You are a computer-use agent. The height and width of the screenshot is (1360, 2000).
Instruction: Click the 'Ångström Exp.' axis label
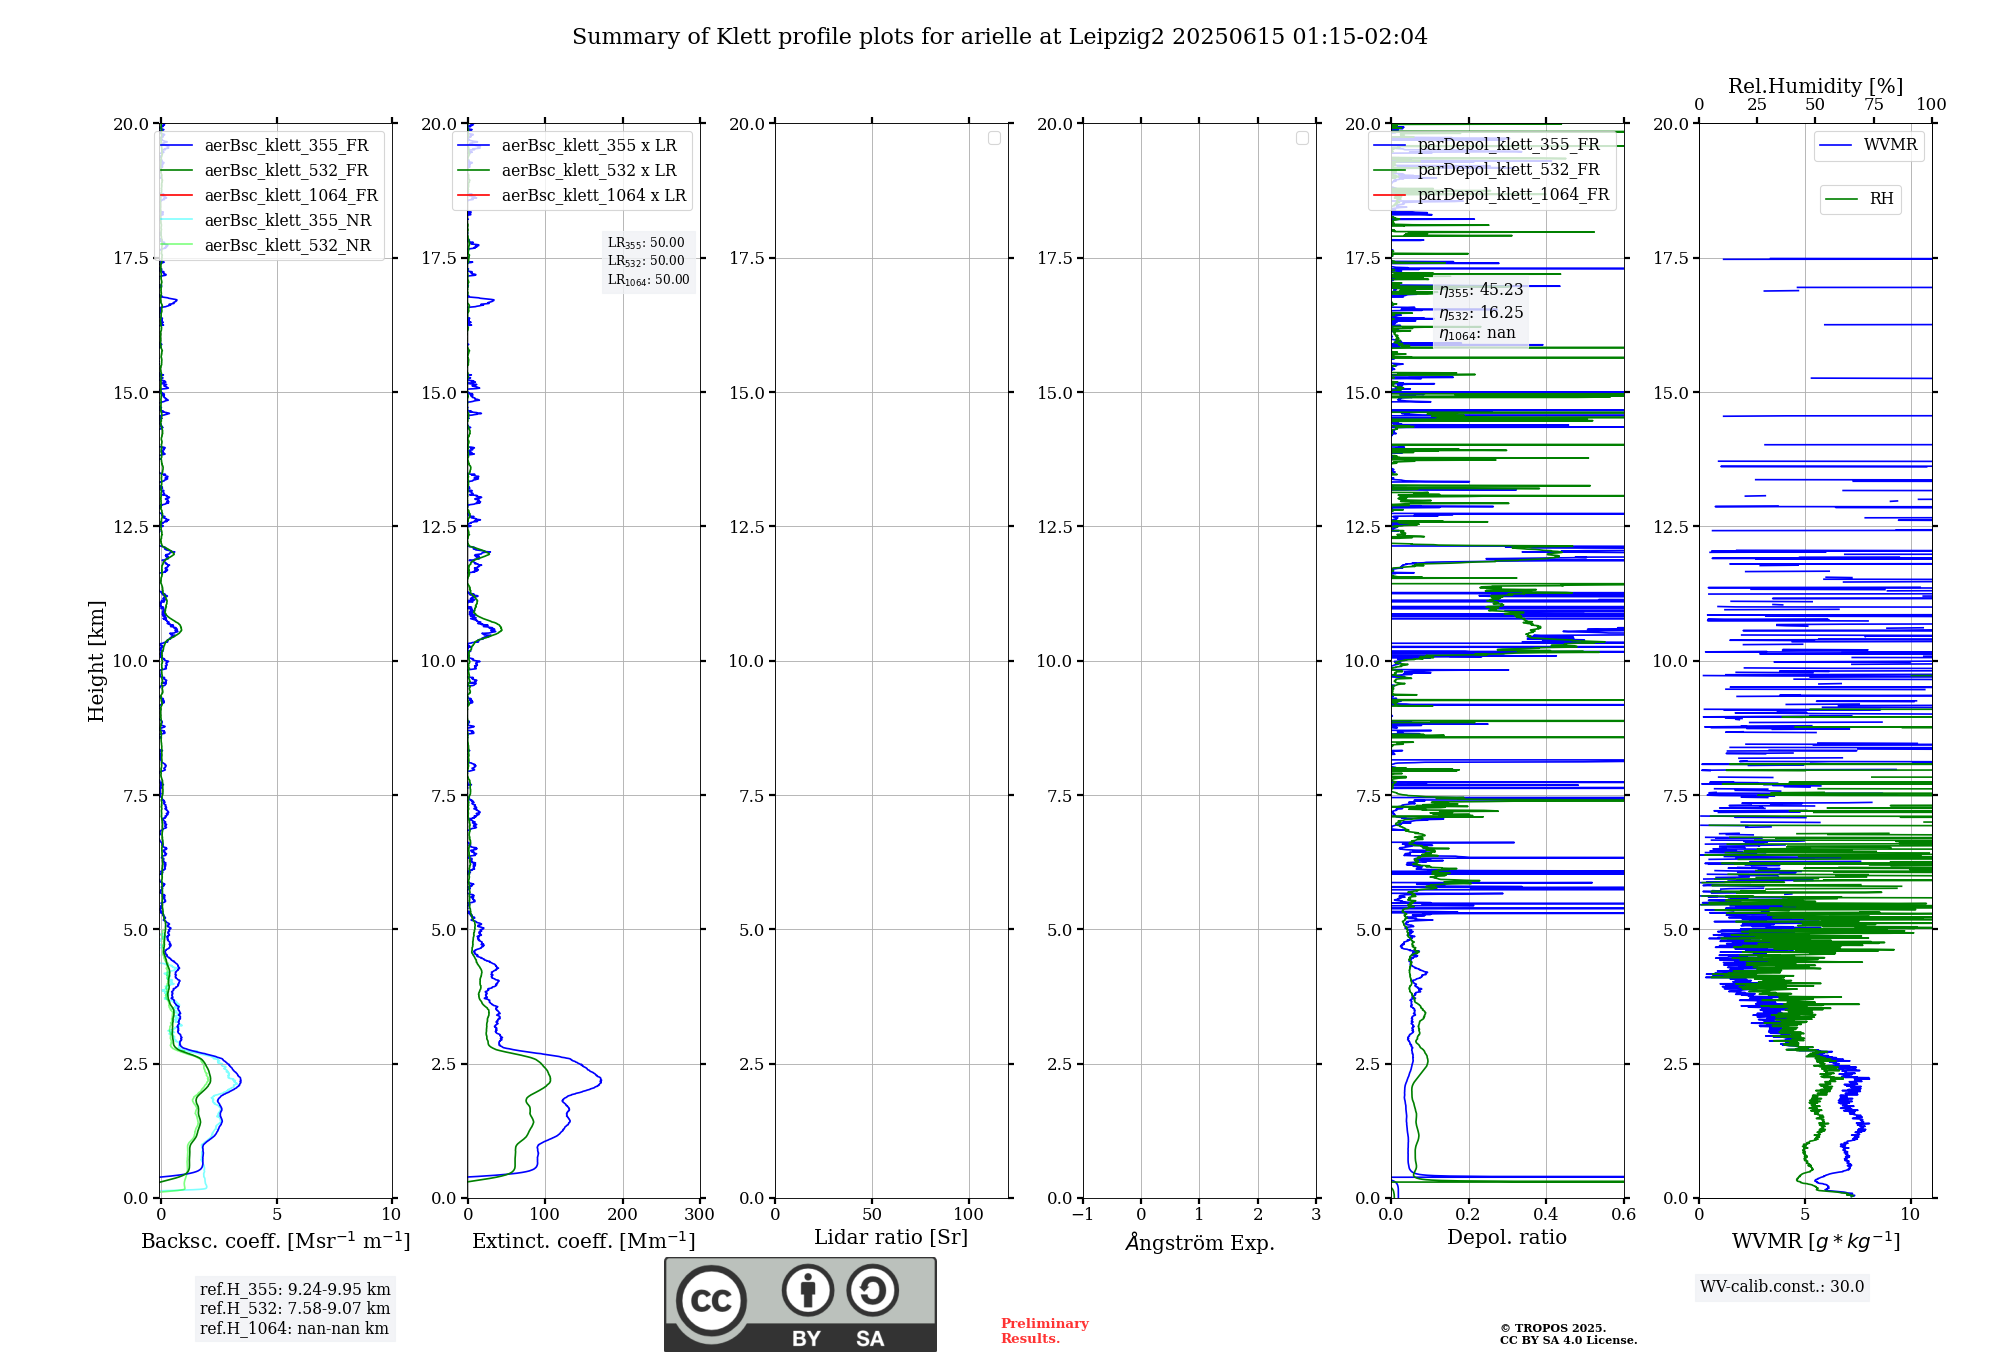(1199, 1242)
